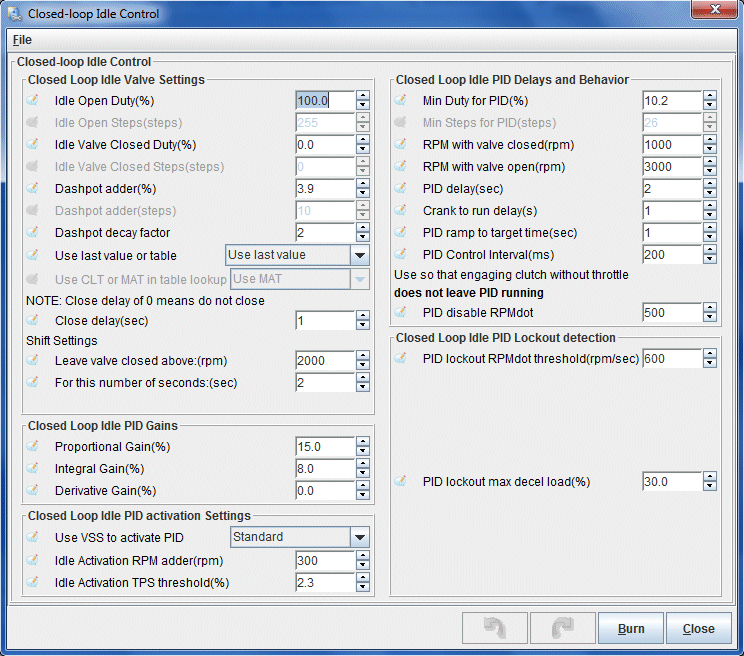Click the info icon beside Dashpot adder(%)

click(x=32, y=188)
